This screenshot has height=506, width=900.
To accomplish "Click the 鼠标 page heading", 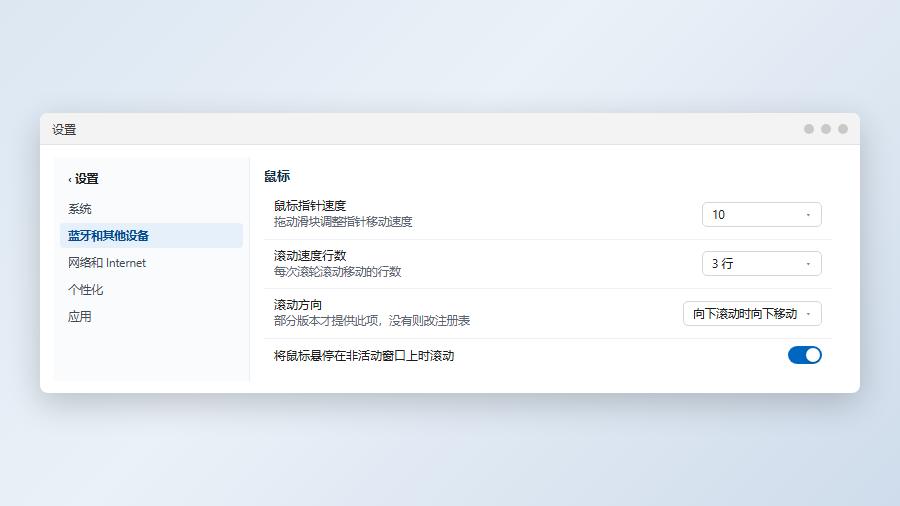I will pyautogui.click(x=277, y=176).
